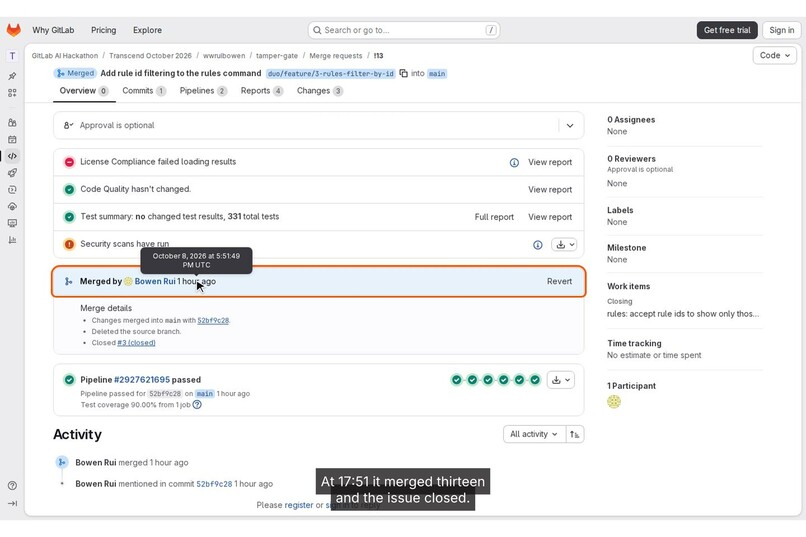The height and width of the screenshot is (537, 806).
Task: Click the grid-plus icon in left sidebar
Action: 12,93
